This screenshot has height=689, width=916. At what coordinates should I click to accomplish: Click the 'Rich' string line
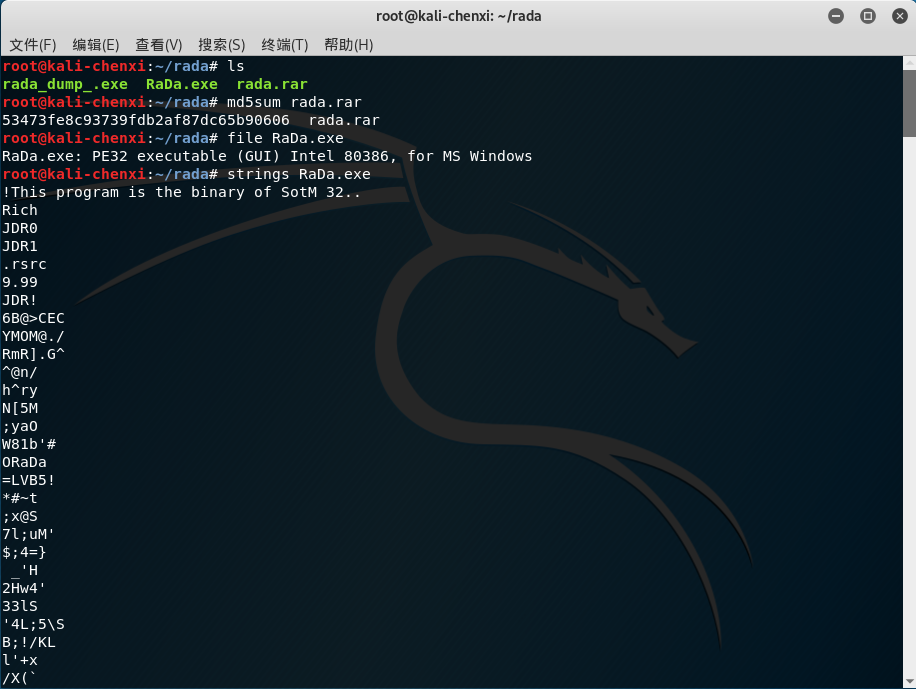click(20, 210)
